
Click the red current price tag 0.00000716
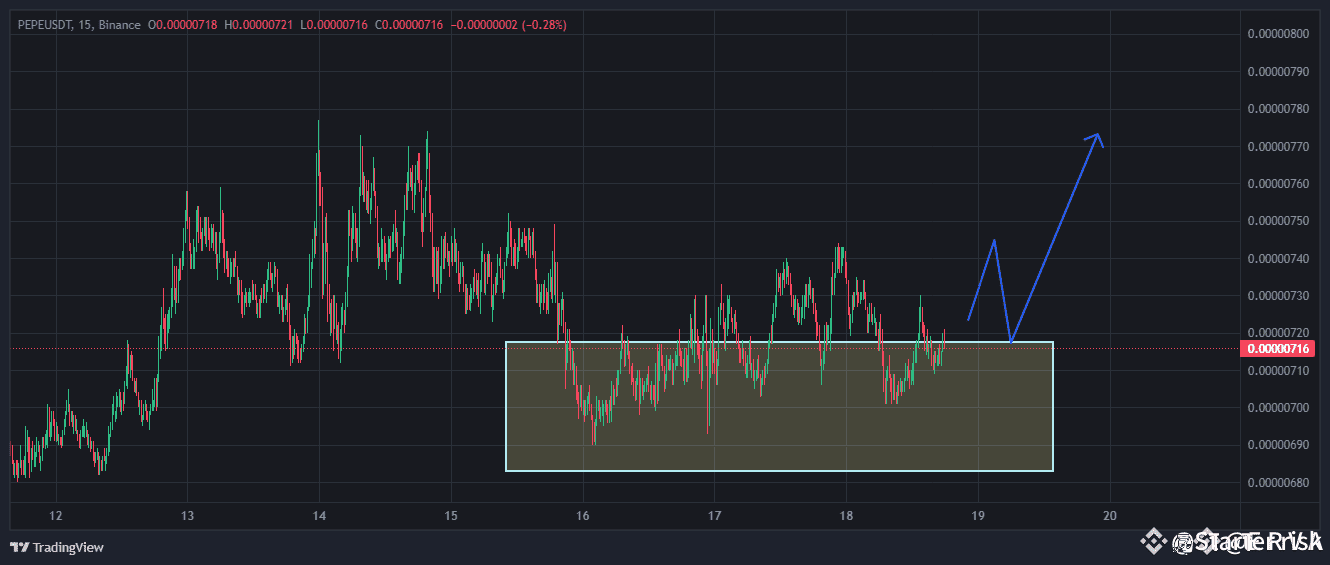(x=1276, y=348)
